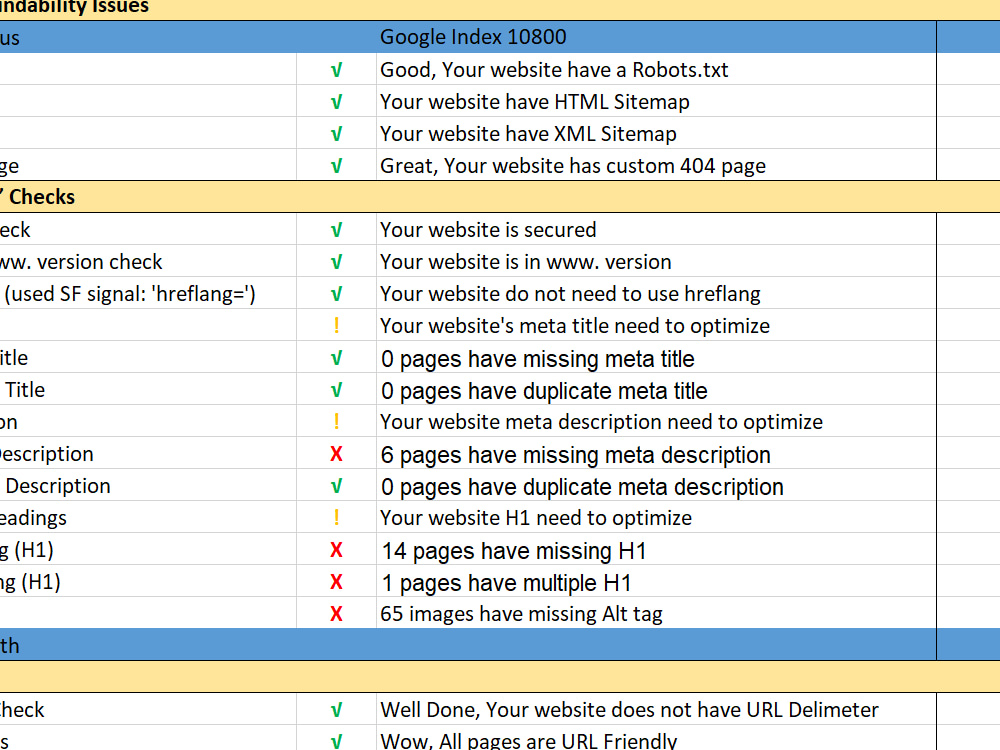Click '6 pages have missing meta description'
1000x750 pixels.
[576, 455]
